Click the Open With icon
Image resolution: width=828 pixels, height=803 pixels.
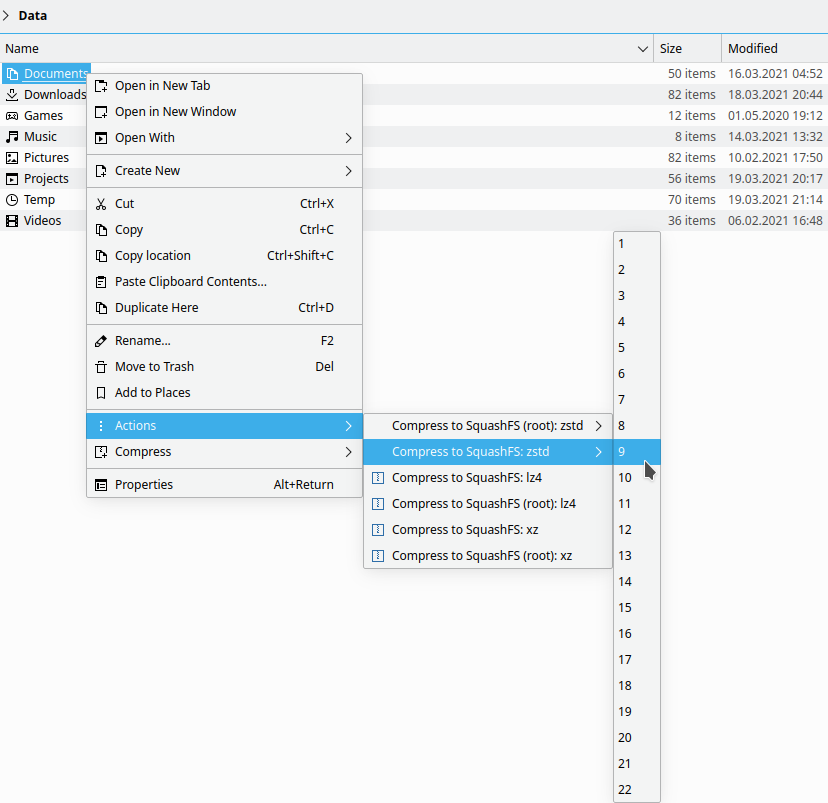coord(101,138)
